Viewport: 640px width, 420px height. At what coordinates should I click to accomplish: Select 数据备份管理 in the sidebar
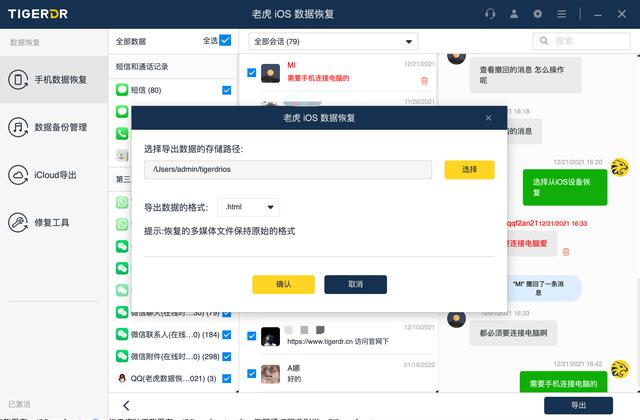point(53,127)
